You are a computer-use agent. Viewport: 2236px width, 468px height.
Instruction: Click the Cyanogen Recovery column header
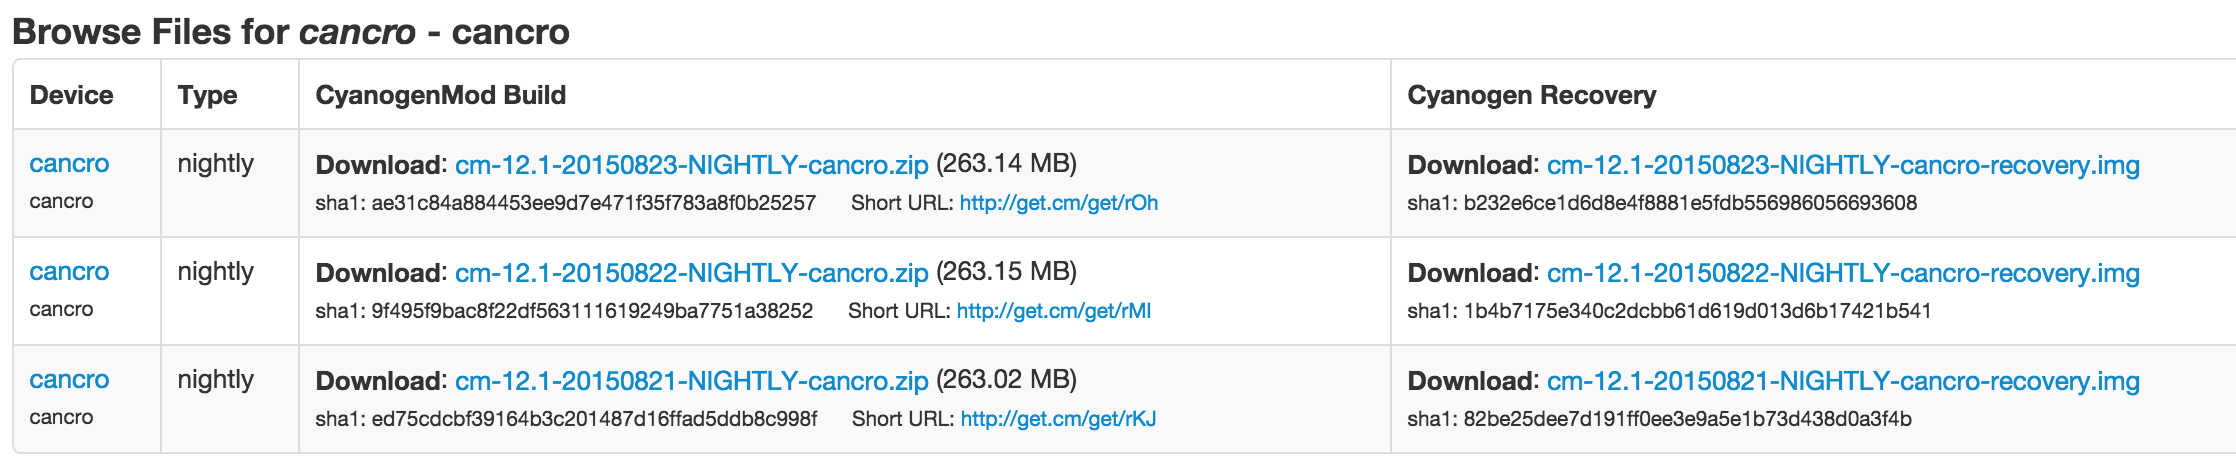tap(1532, 95)
